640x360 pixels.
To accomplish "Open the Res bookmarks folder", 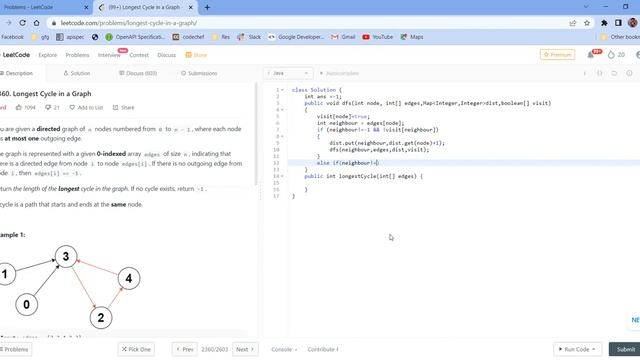I will click(x=221, y=37).
